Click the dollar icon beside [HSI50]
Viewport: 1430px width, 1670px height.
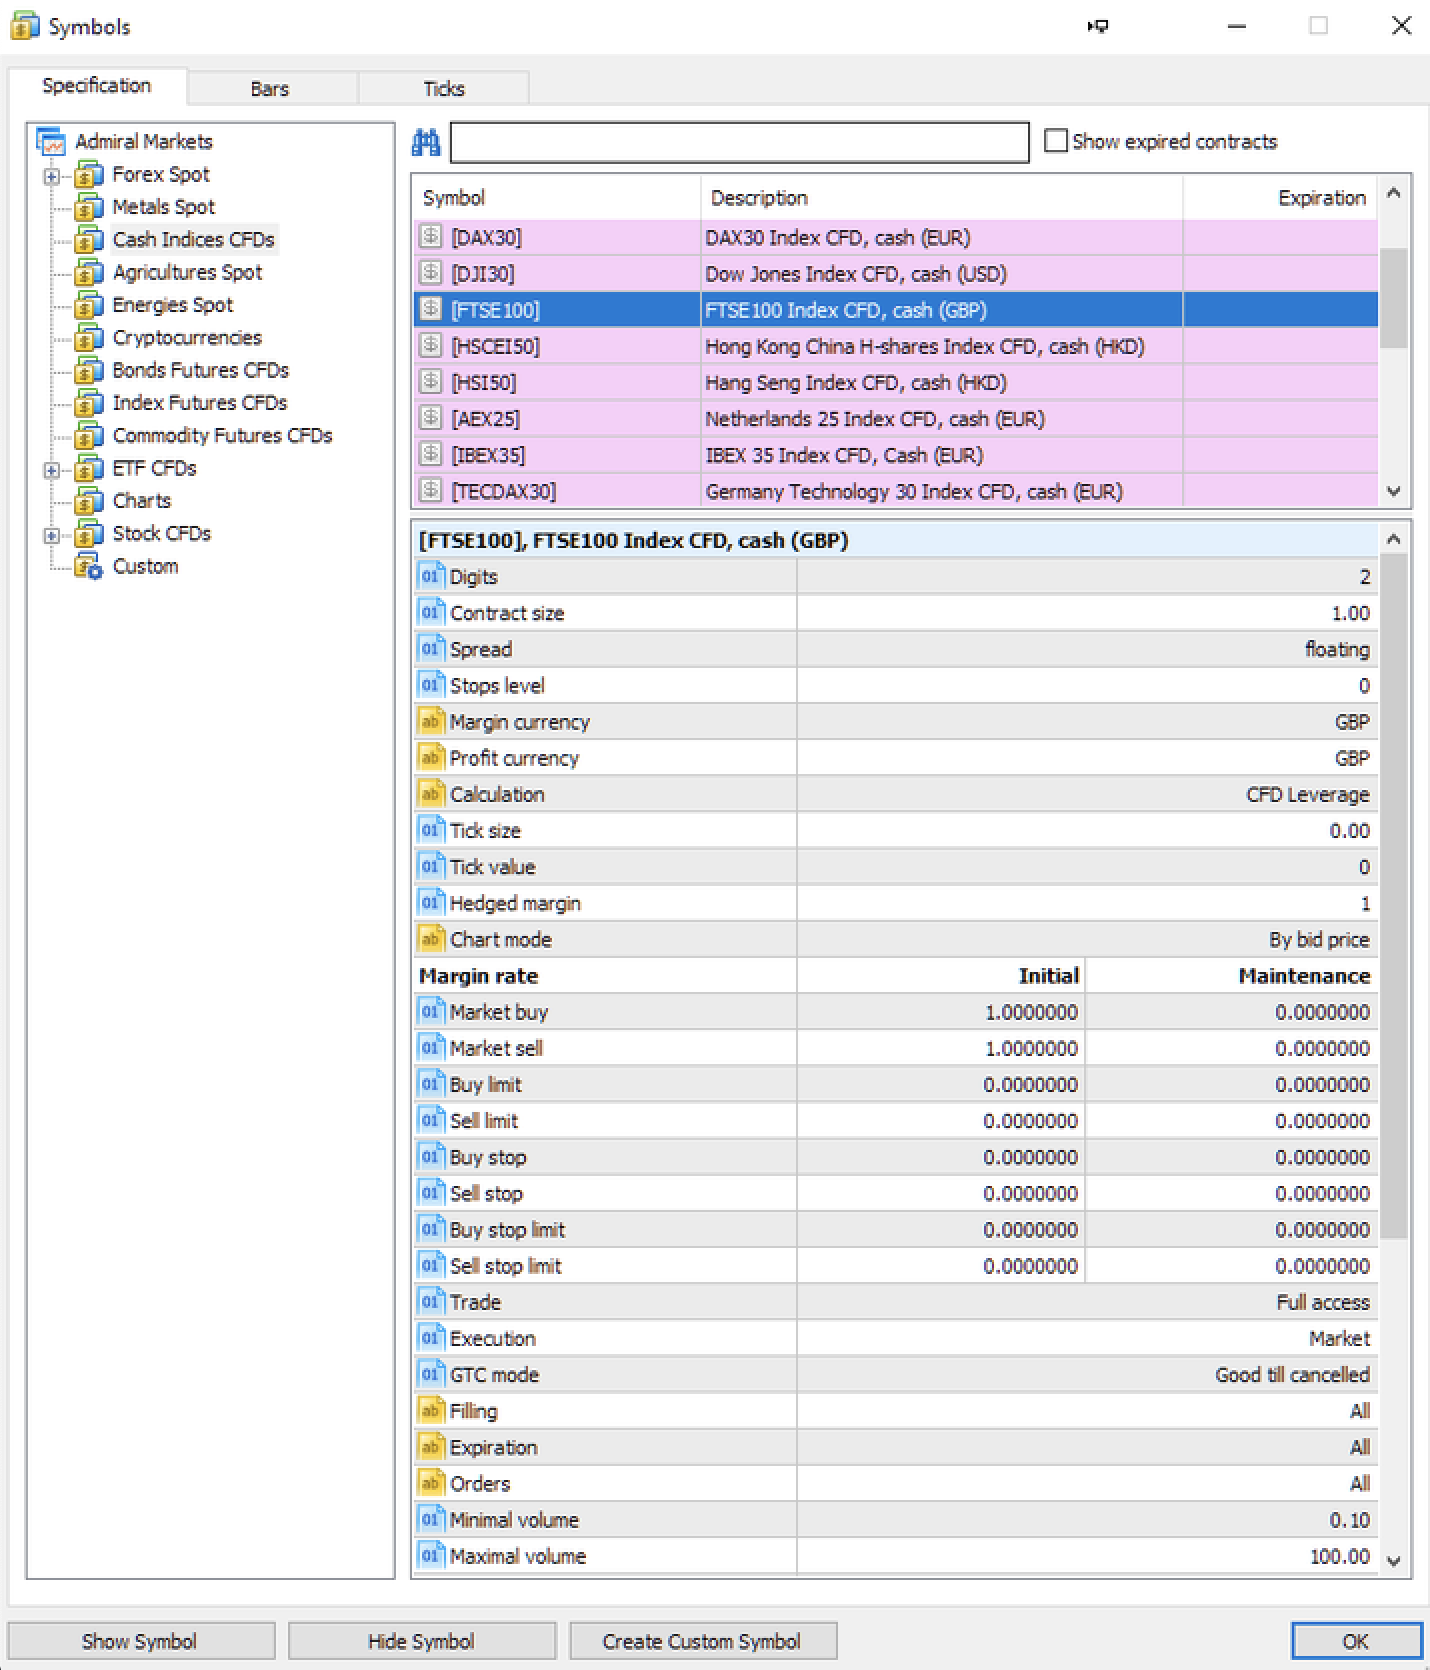[431, 381]
